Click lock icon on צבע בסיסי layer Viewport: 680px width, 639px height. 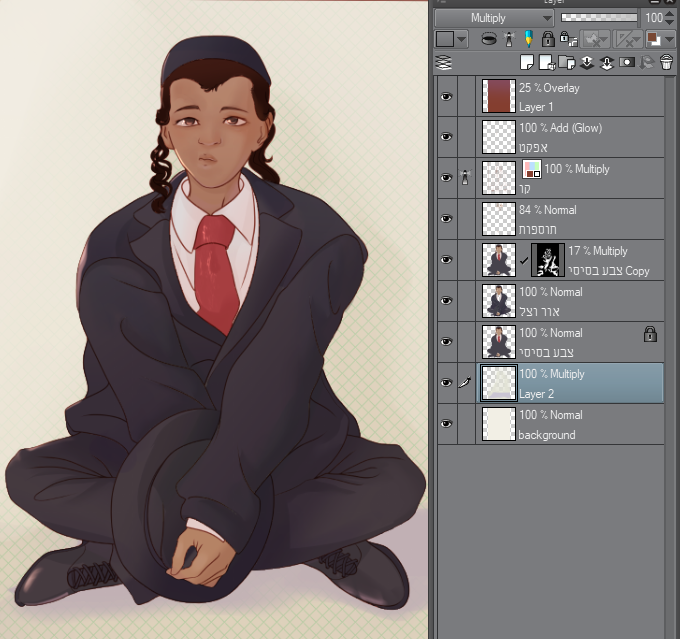coord(650,334)
